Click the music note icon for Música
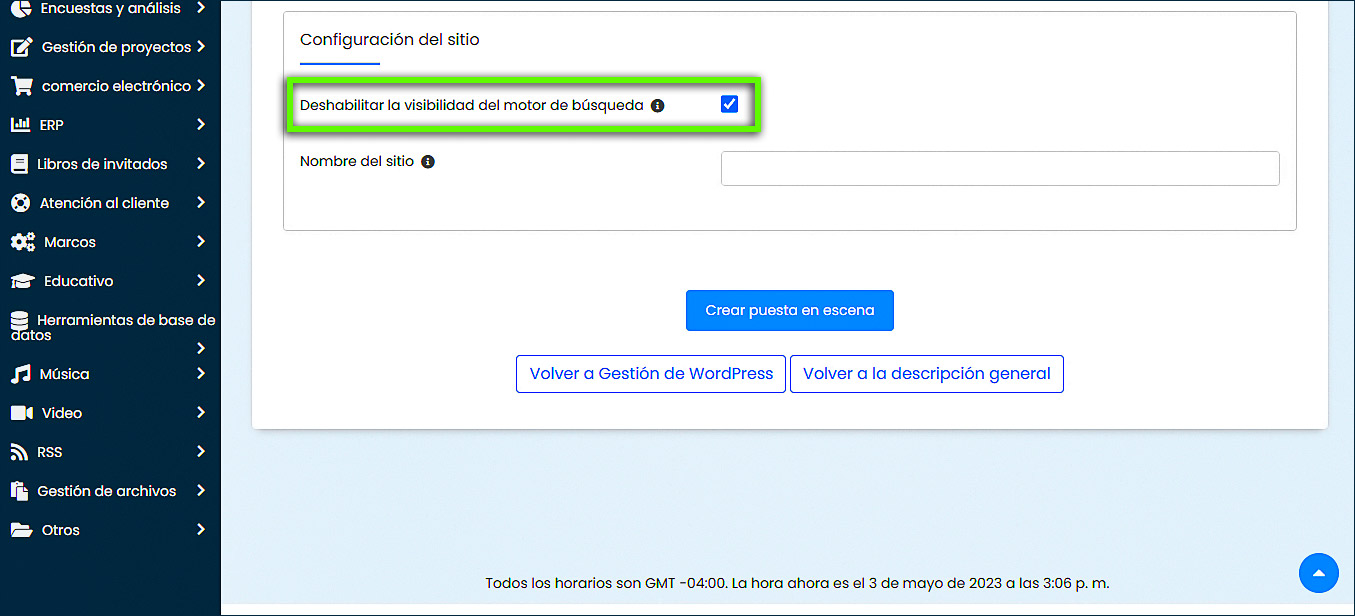1355x616 pixels. (21, 374)
